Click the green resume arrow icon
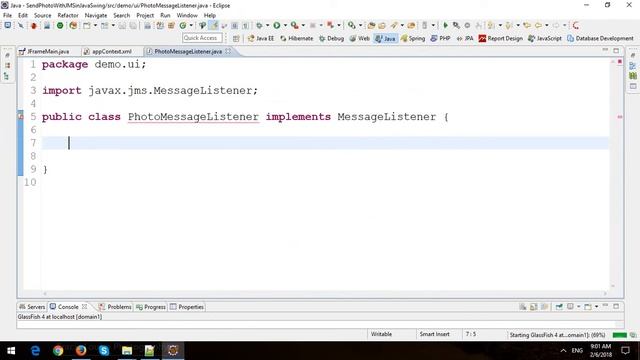This screenshot has width=640, height=360. (446, 25)
